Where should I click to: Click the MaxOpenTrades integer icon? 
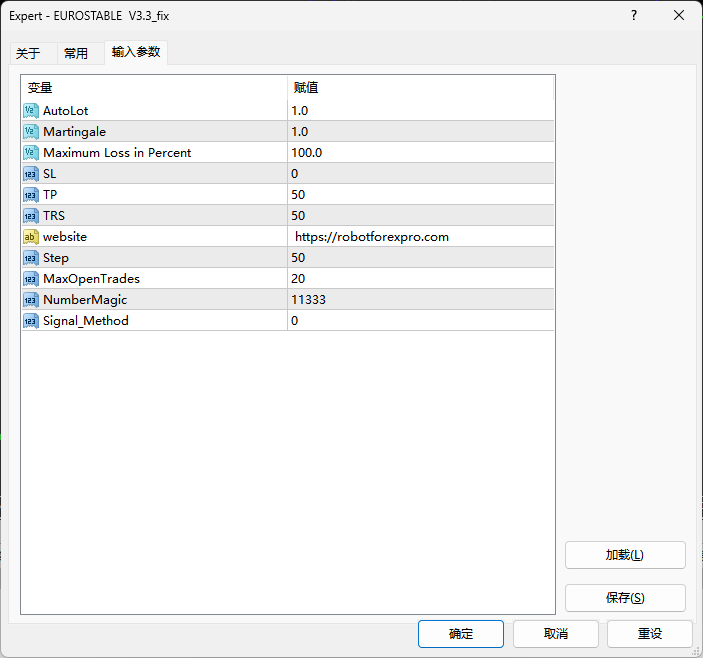click(x=30, y=278)
